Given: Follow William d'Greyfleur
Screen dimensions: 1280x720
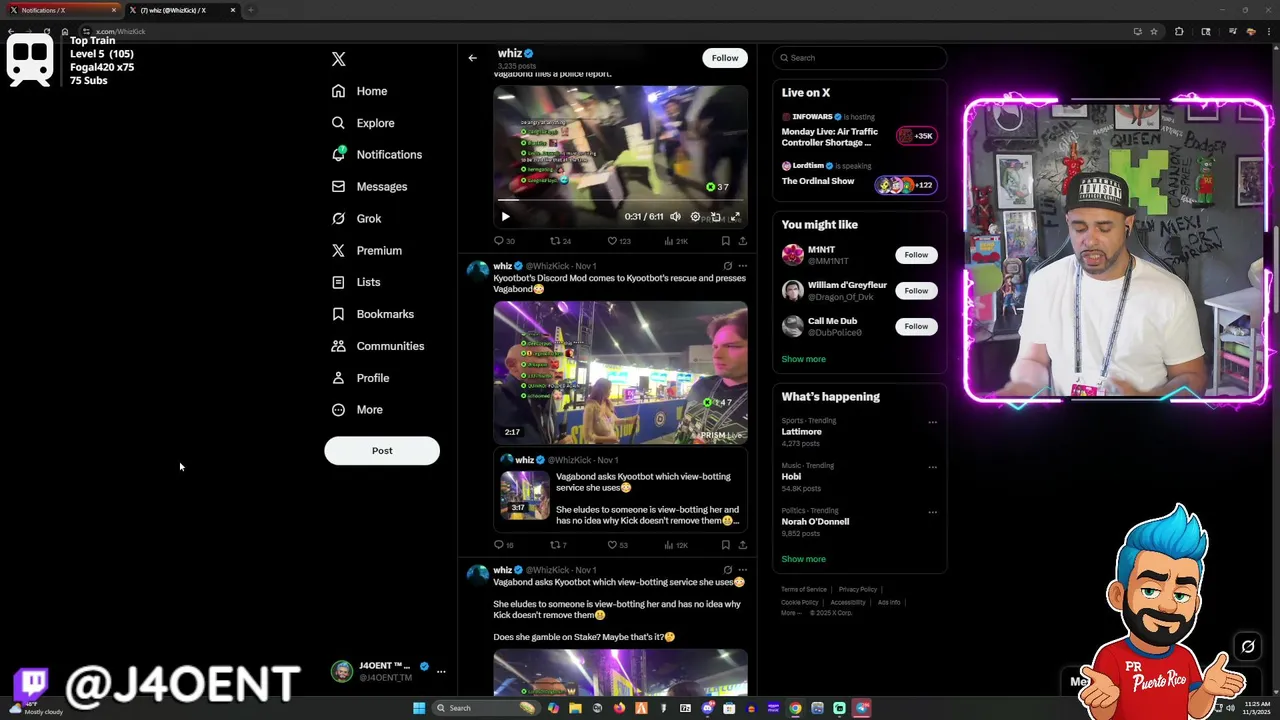Looking at the screenshot, I should coord(916,291).
